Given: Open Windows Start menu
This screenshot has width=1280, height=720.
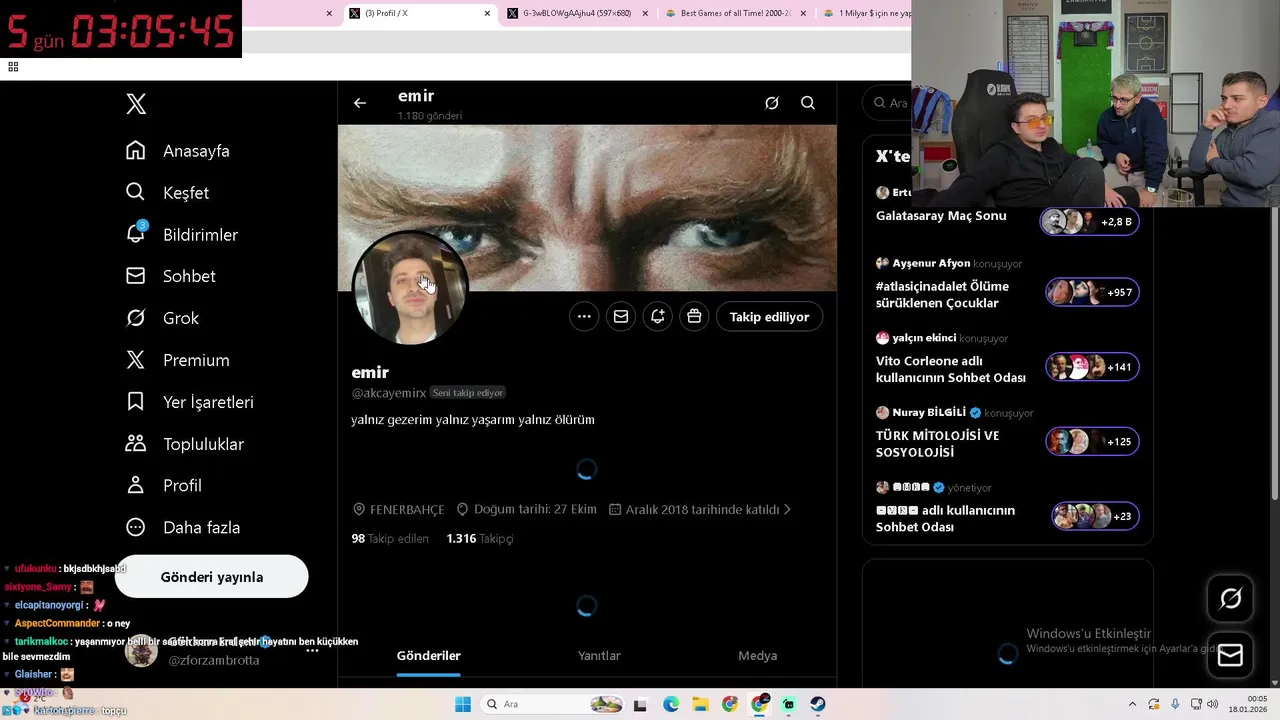Looking at the screenshot, I should (x=463, y=704).
